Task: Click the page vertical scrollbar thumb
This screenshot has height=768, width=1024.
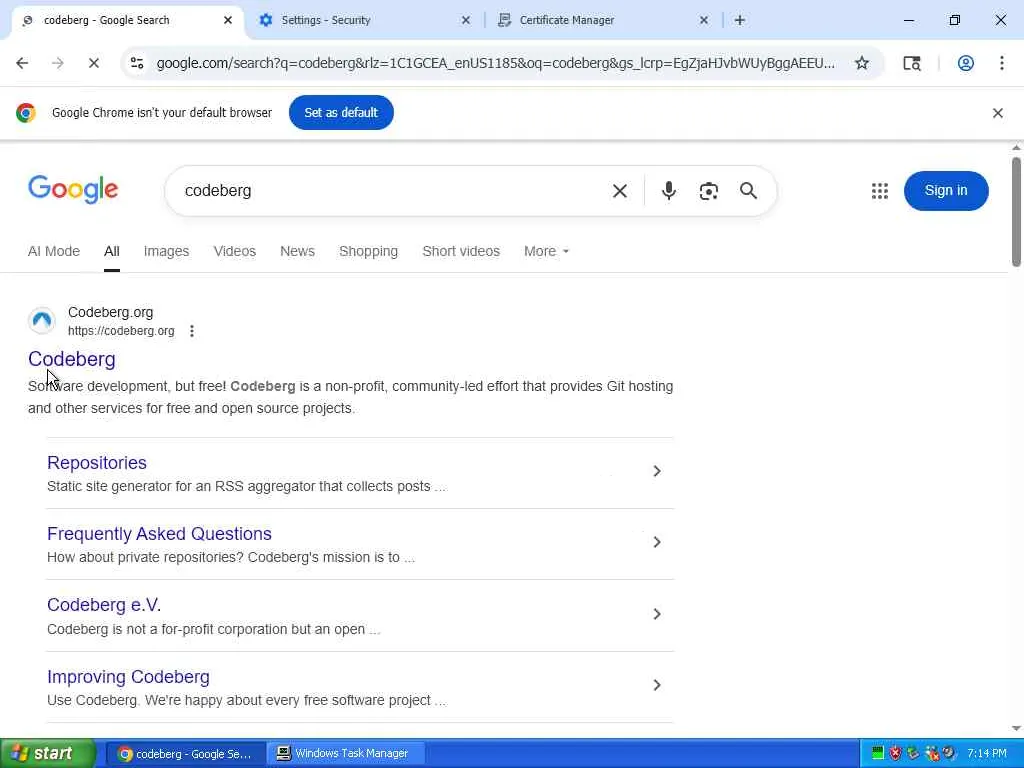Action: [1016, 212]
